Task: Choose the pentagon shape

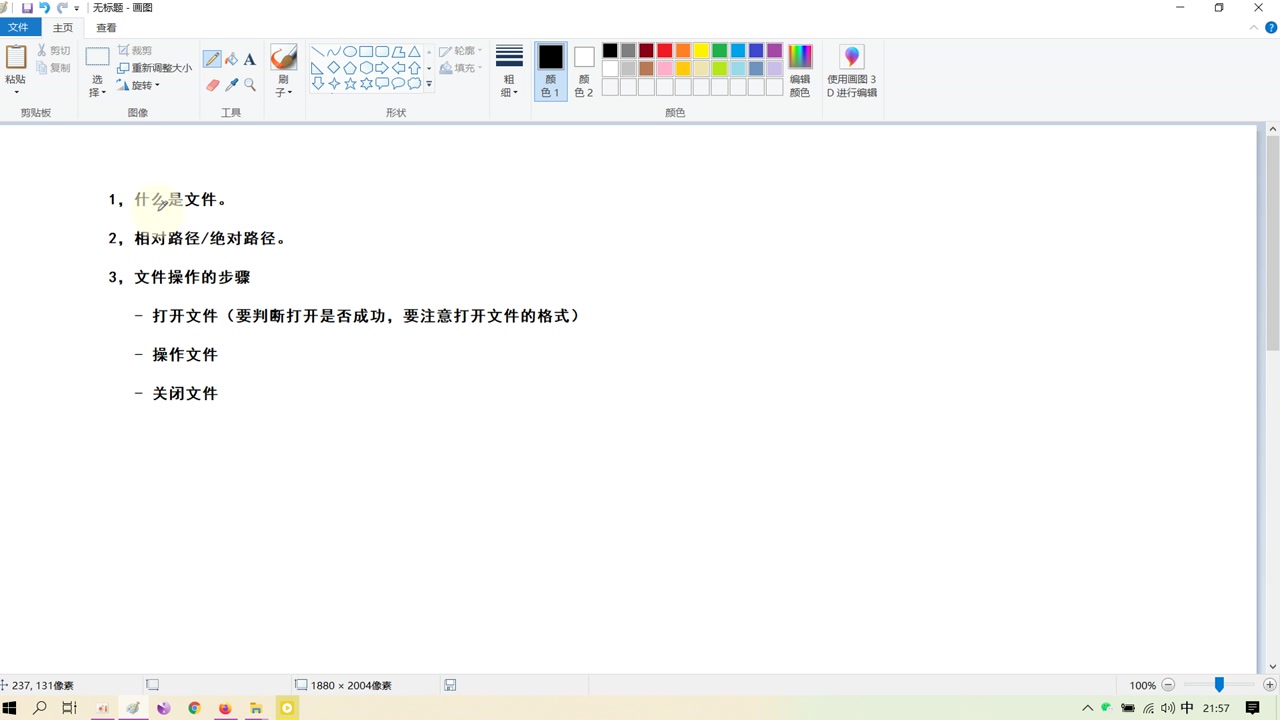Action: pos(350,68)
